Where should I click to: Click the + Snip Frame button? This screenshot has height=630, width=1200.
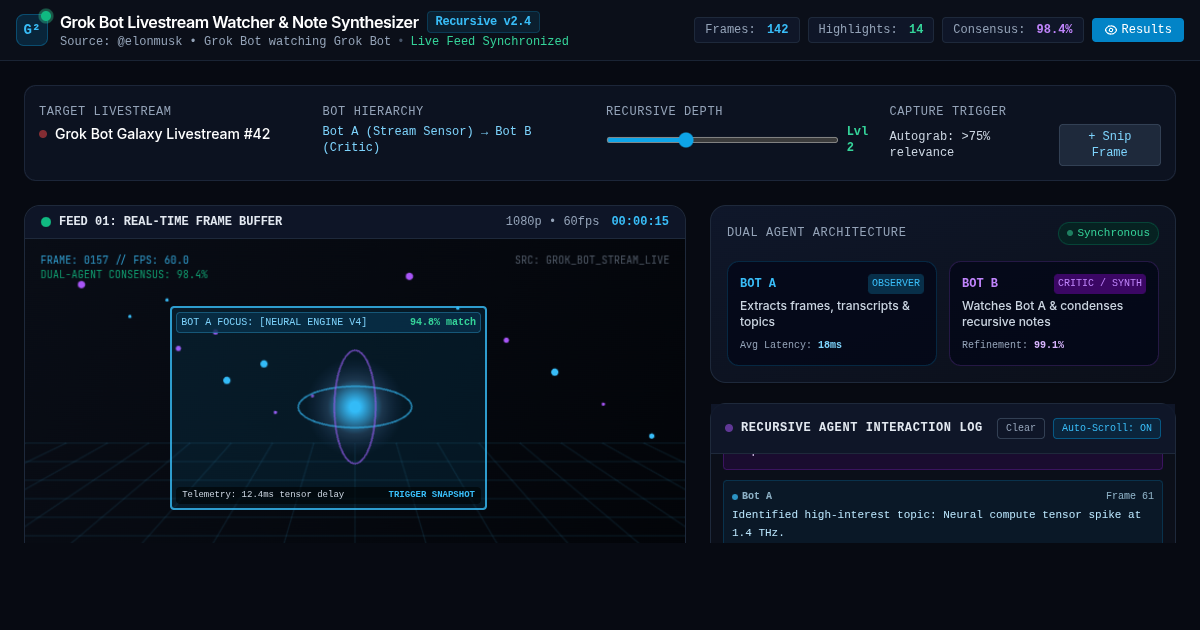1109,145
